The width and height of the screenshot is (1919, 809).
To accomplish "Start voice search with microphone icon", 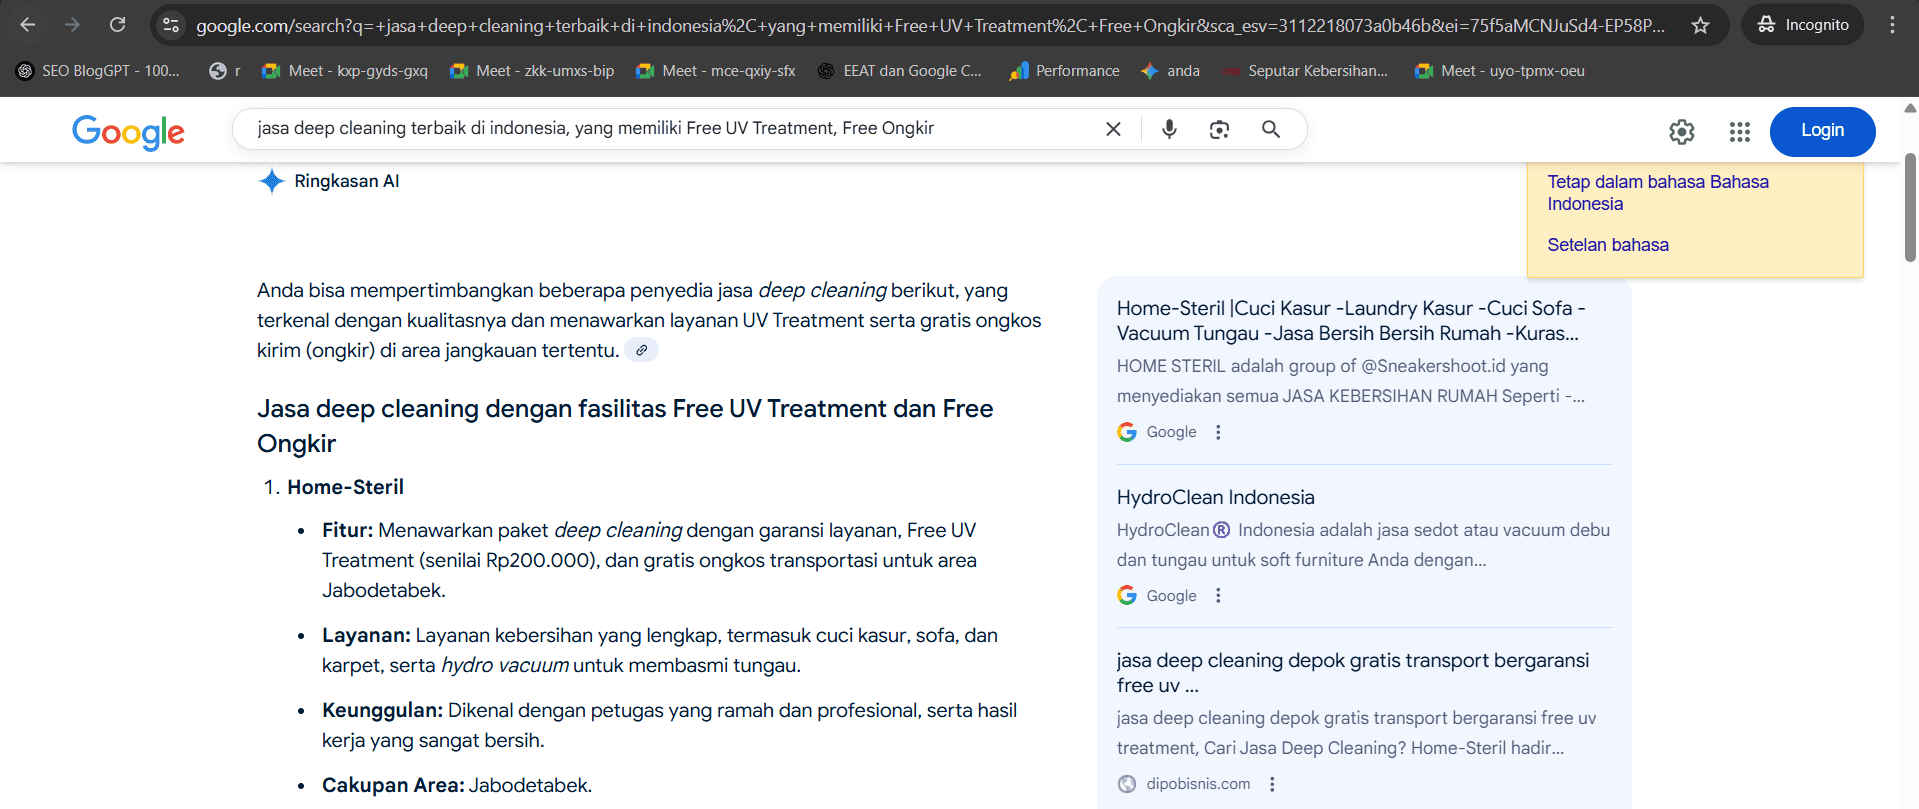I will 1169,129.
